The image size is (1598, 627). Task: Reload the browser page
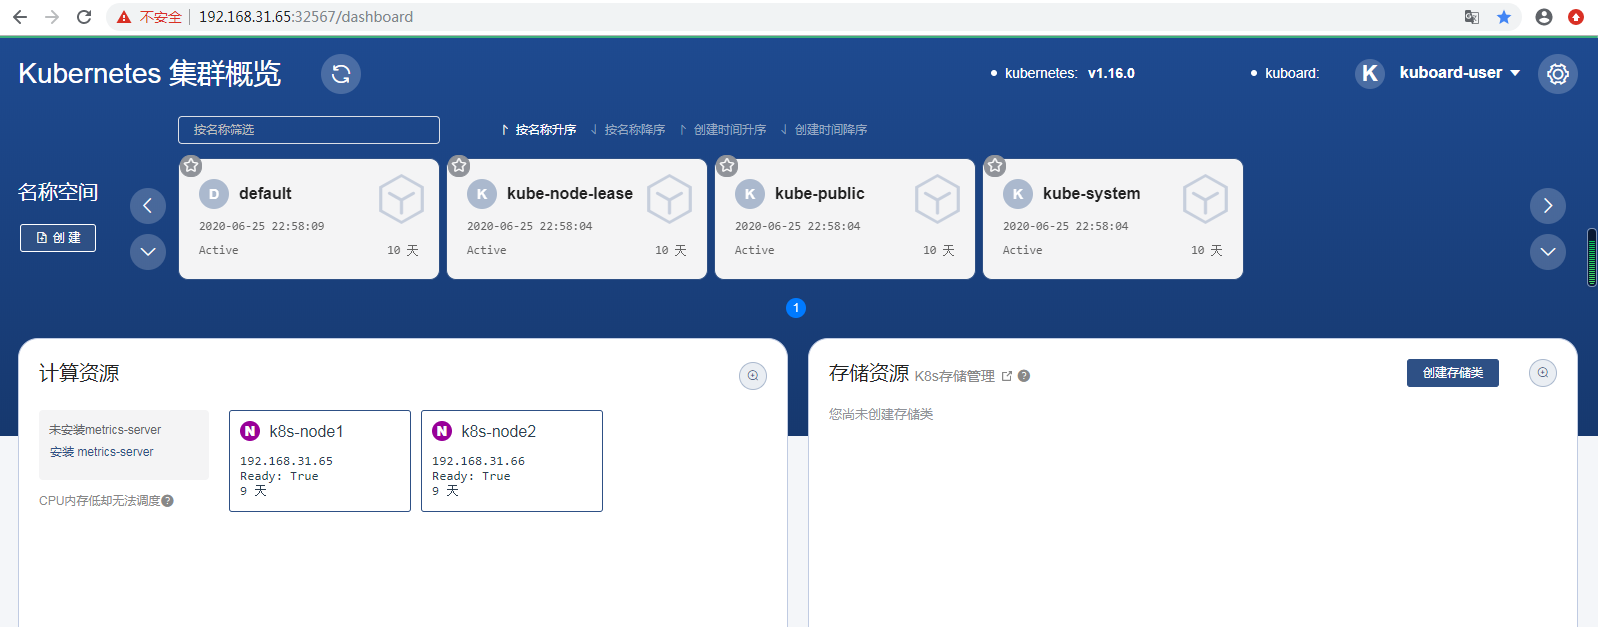click(84, 17)
